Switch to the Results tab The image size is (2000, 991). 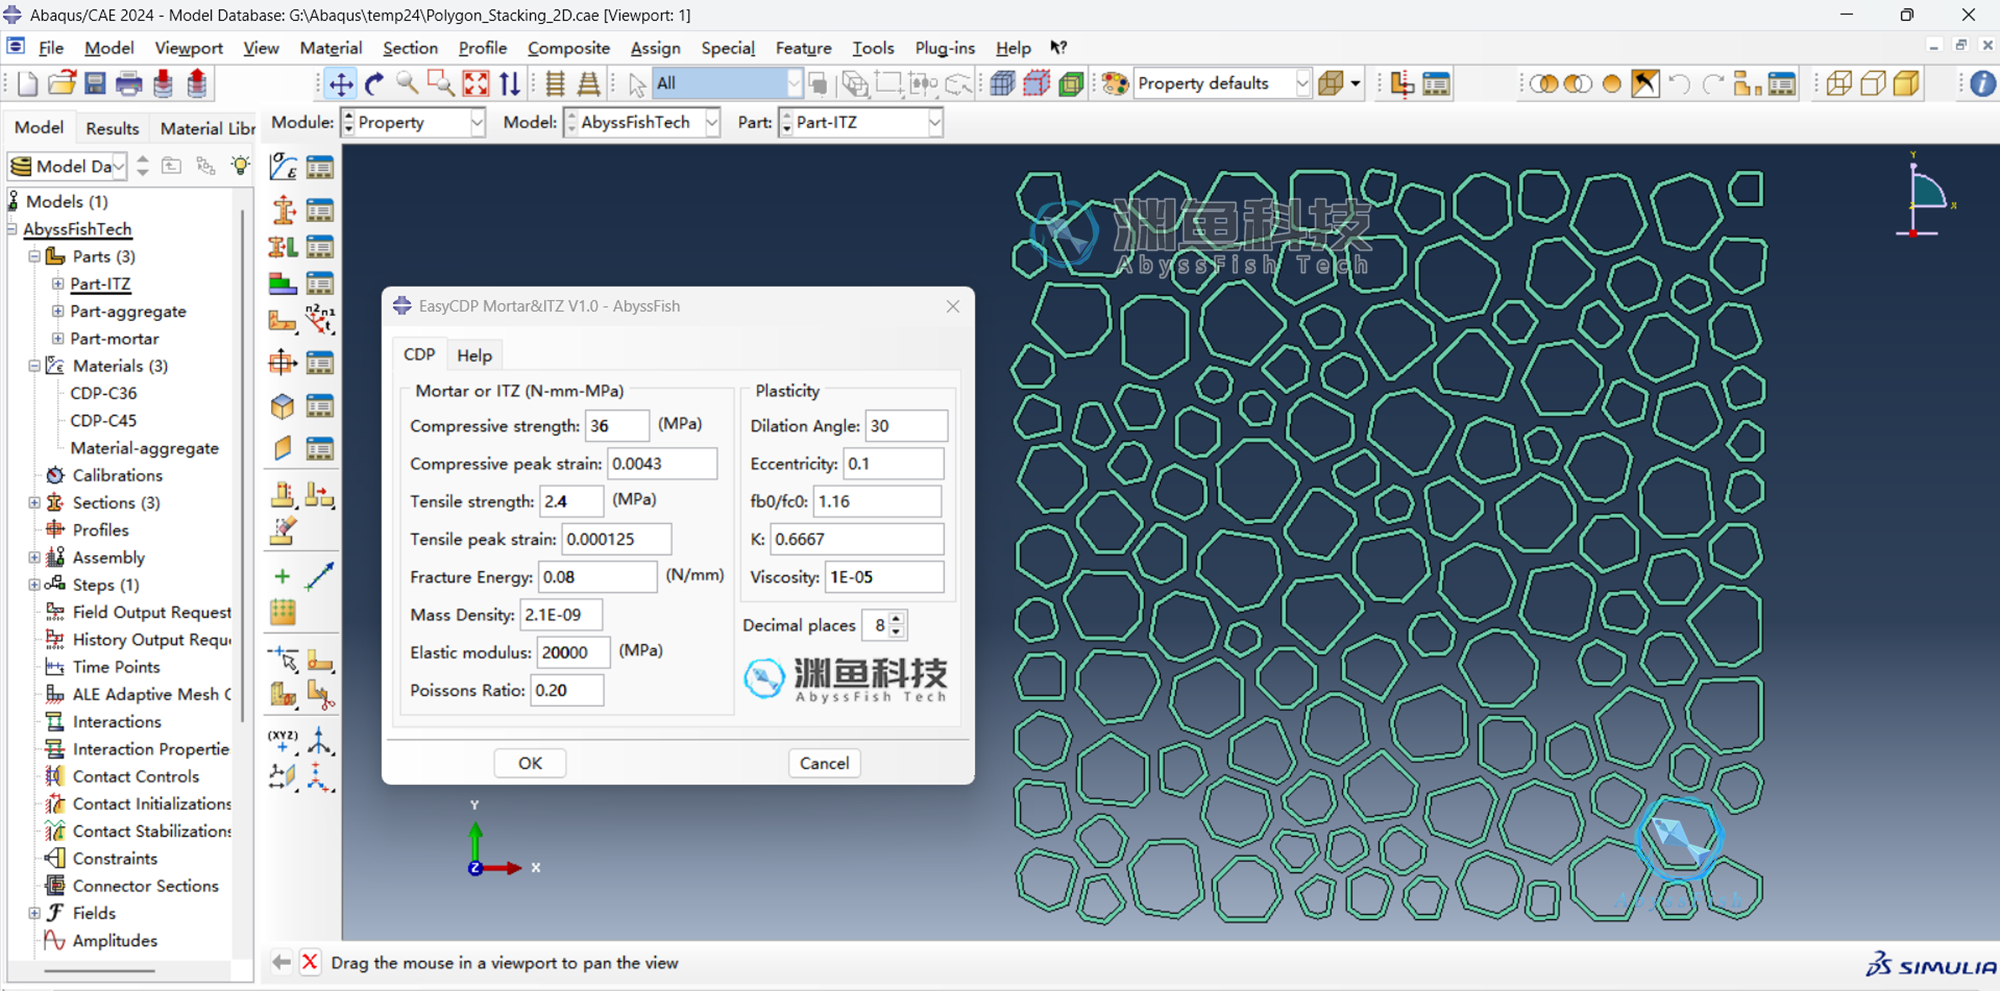tap(113, 128)
